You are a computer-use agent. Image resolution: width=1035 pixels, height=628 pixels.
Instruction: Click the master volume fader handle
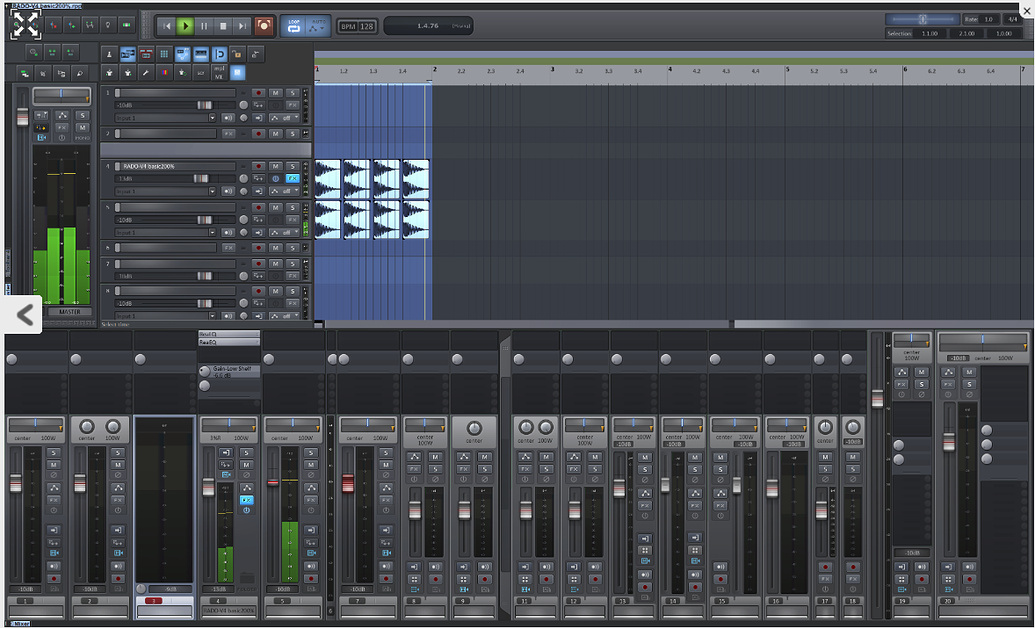pyautogui.click(x=22, y=117)
